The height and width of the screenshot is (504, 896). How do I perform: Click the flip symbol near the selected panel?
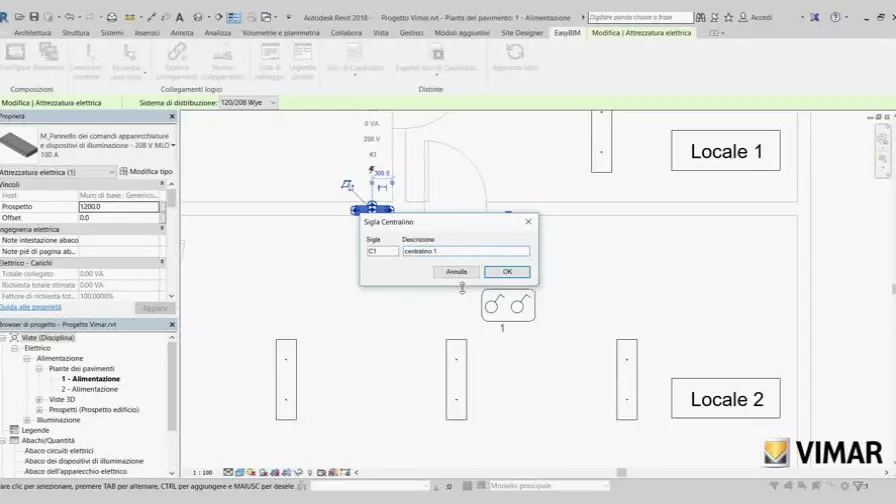(x=347, y=185)
